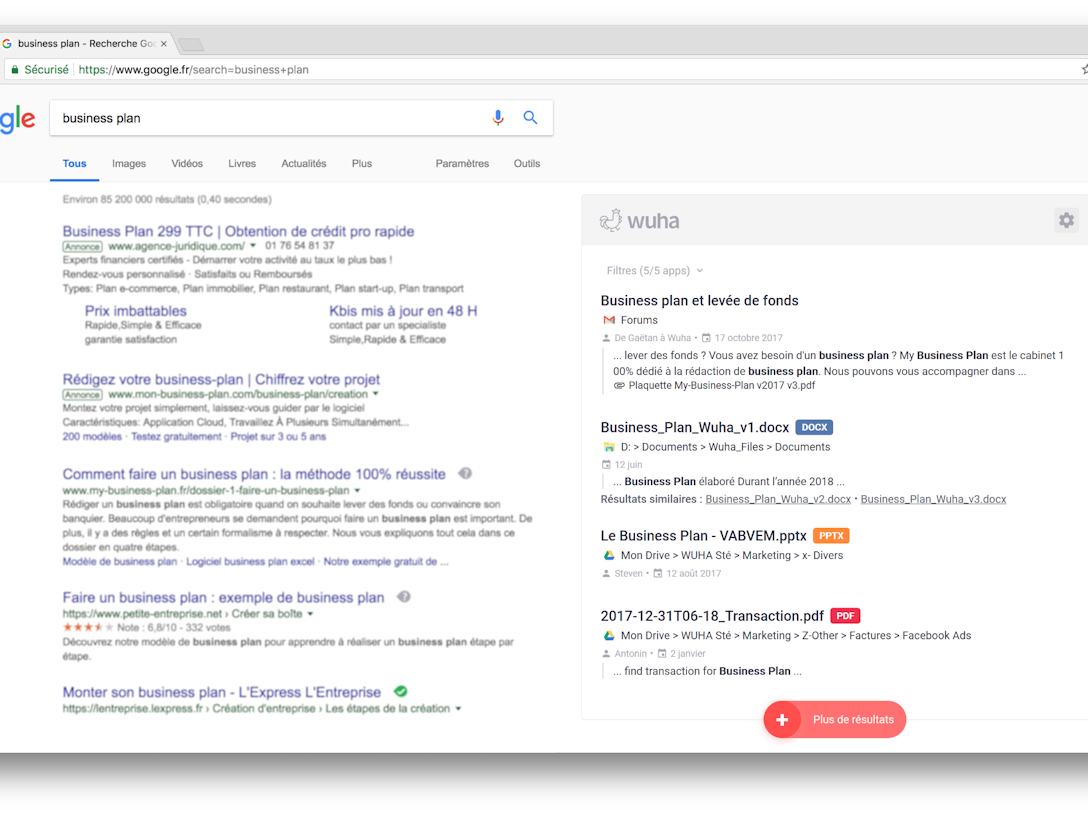Open dropdown arrow next to agence-juridique.com URL
The width and height of the screenshot is (1088, 816).
[x=253, y=246]
